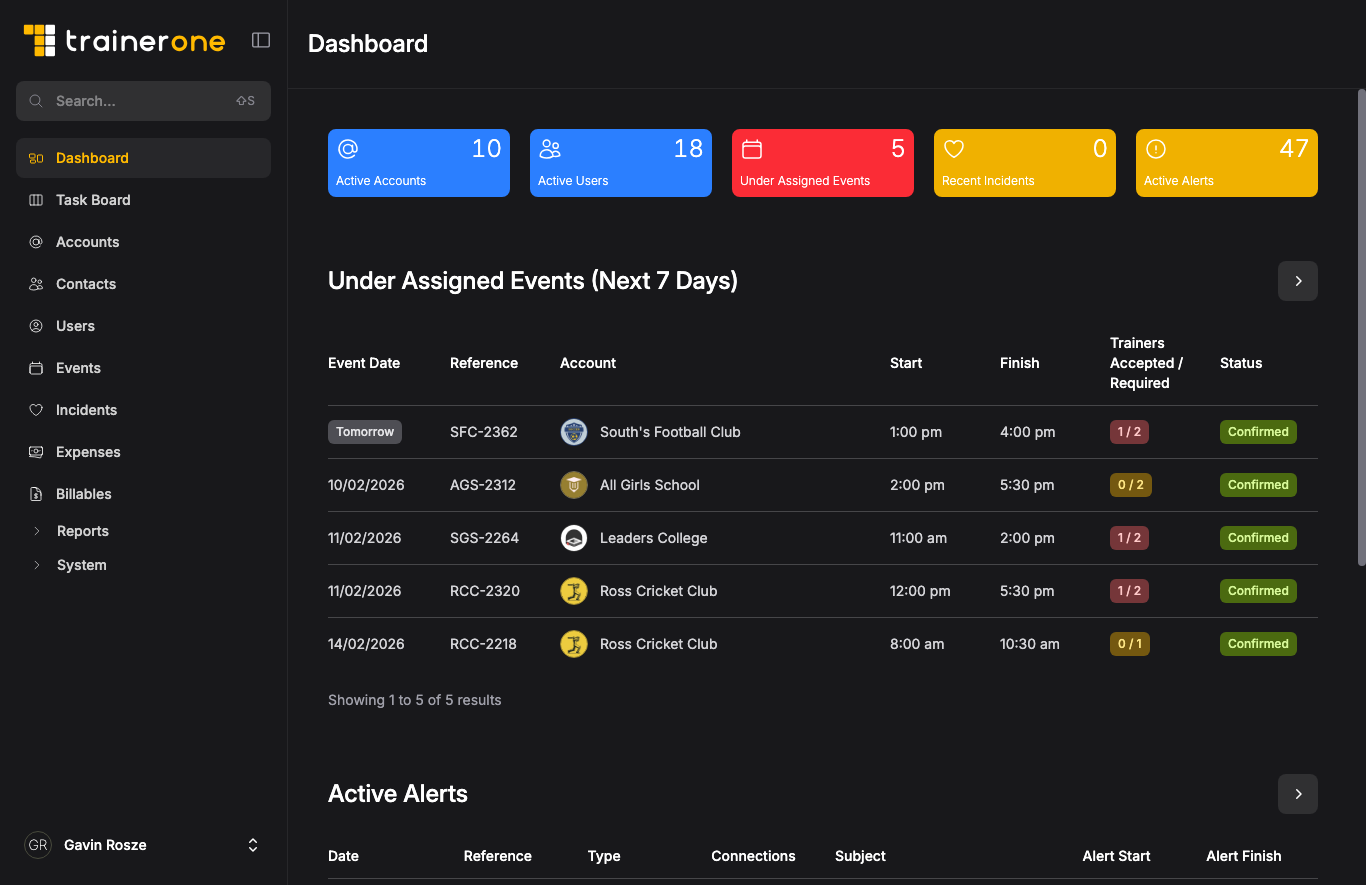Open Contacts from the sidebar

point(35,284)
